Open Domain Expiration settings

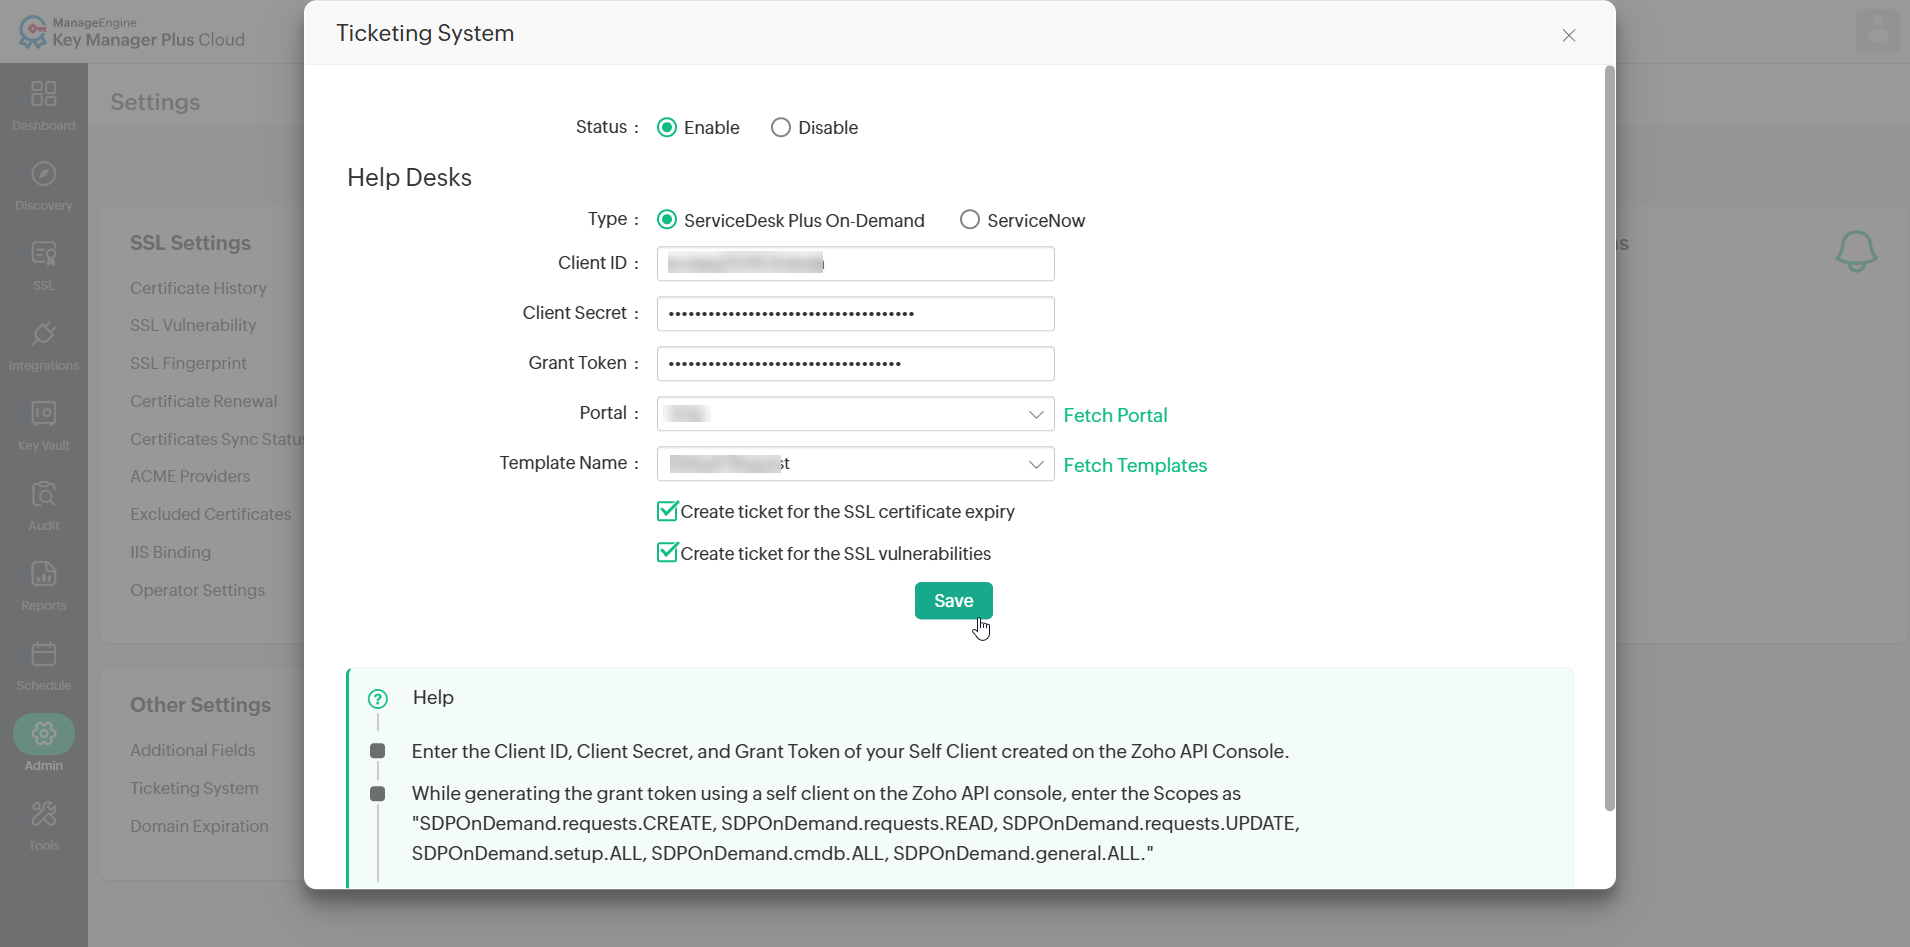[199, 826]
